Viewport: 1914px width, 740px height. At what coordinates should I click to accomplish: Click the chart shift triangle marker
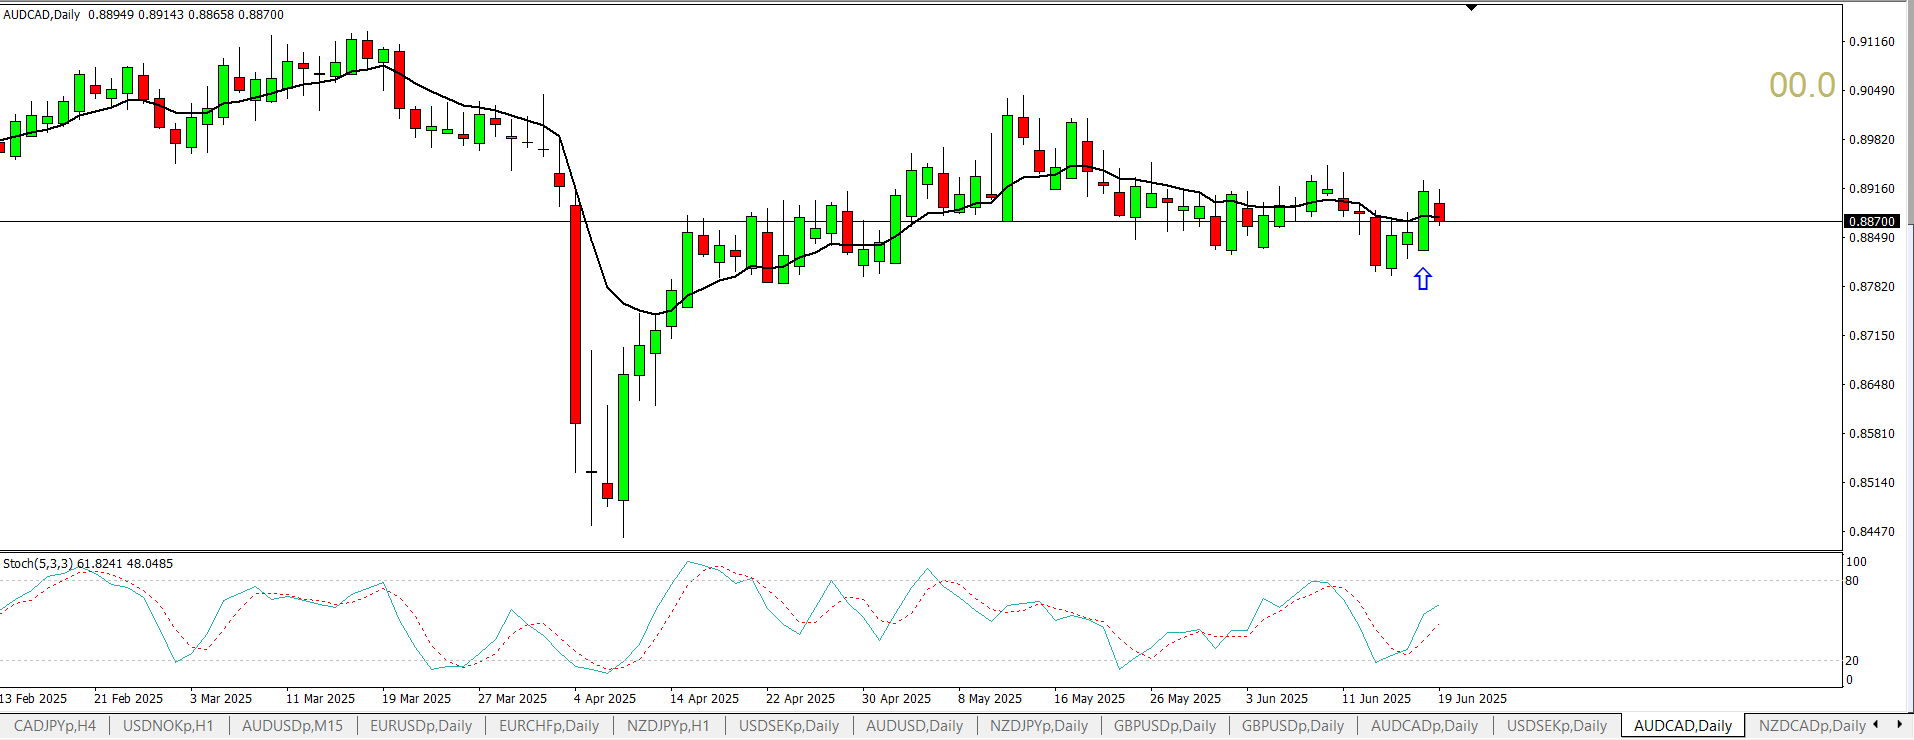point(1471,8)
